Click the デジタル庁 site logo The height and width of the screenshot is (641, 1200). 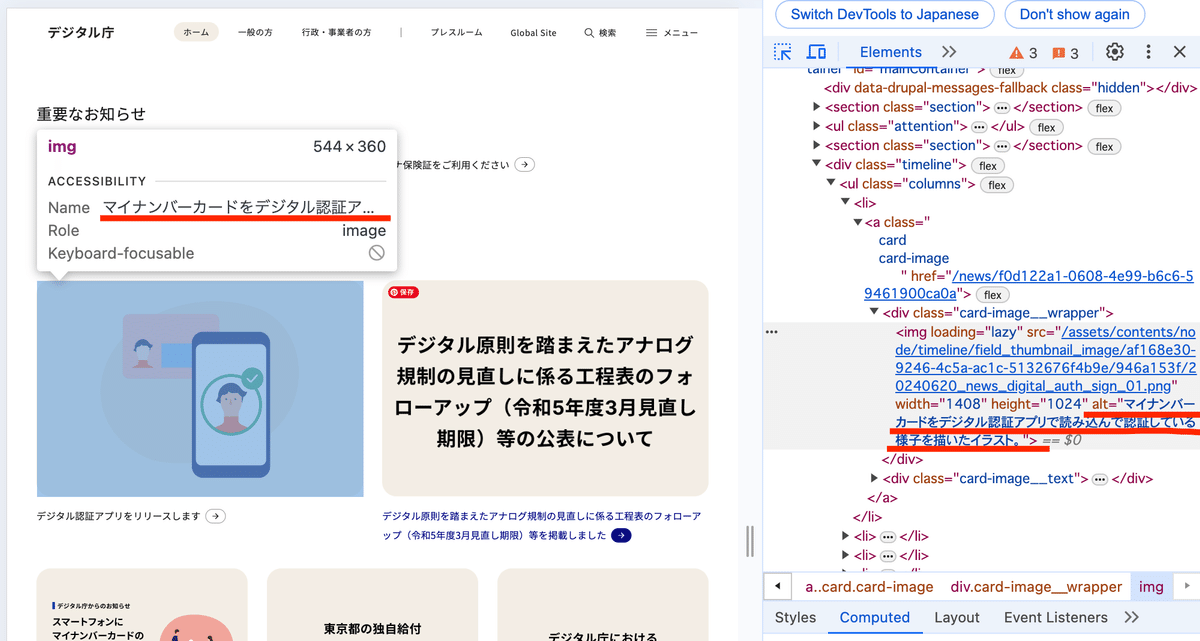(81, 32)
